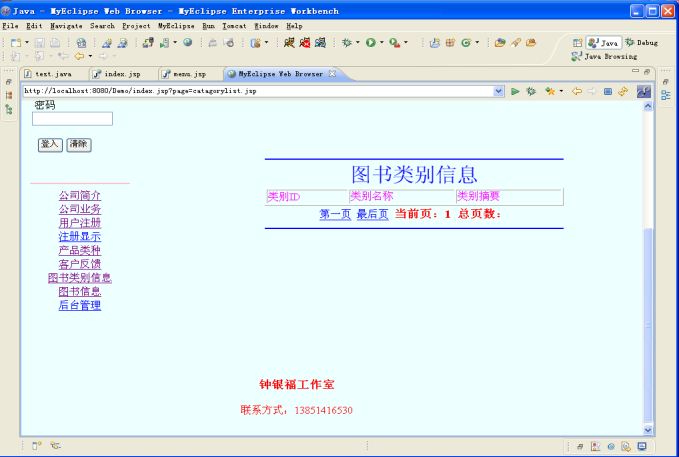Switch to the index.jsp editor tab
The image size is (679, 457).
[x=123, y=74]
